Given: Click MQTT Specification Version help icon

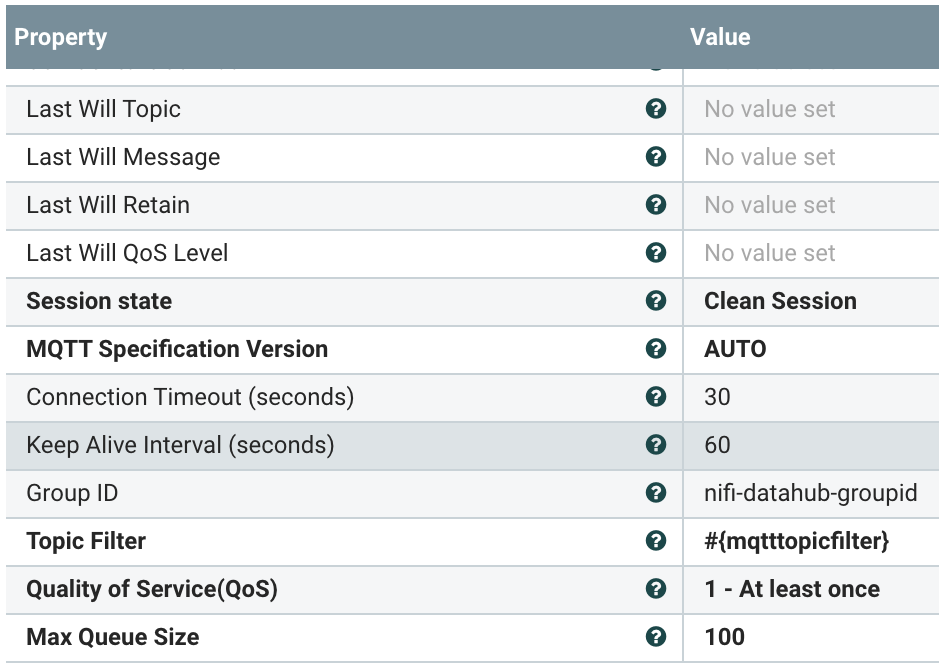Looking at the screenshot, I should pyautogui.click(x=656, y=349).
